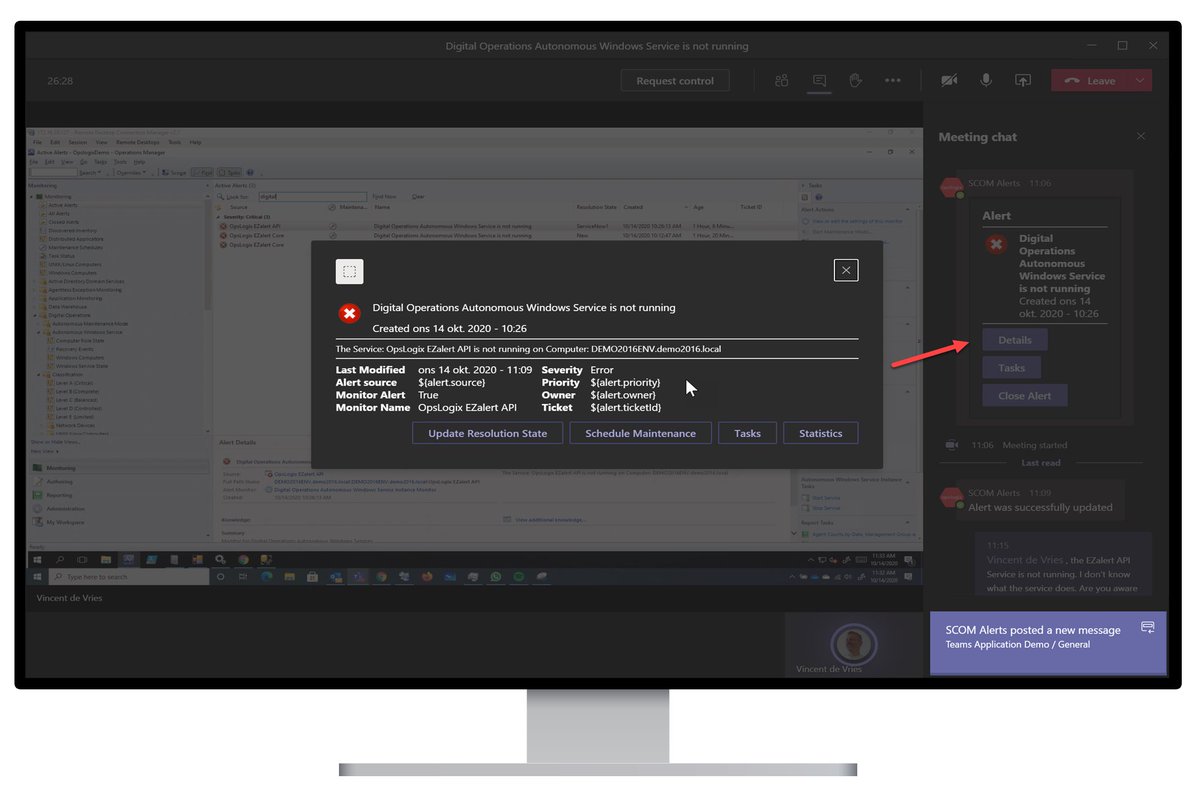Click Tasks button in chat alert card
The image size is (1200, 790).
(x=1011, y=368)
